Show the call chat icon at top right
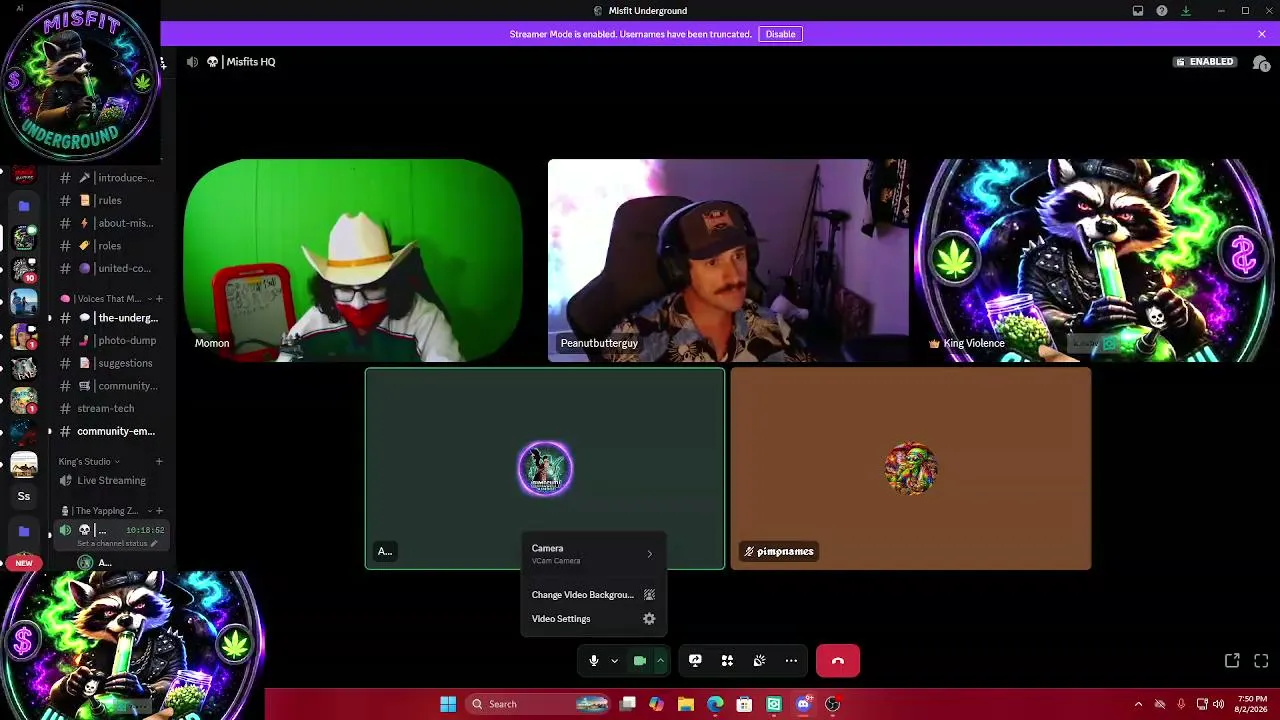1280x720 pixels. pyautogui.click(x=1261, y=62)
